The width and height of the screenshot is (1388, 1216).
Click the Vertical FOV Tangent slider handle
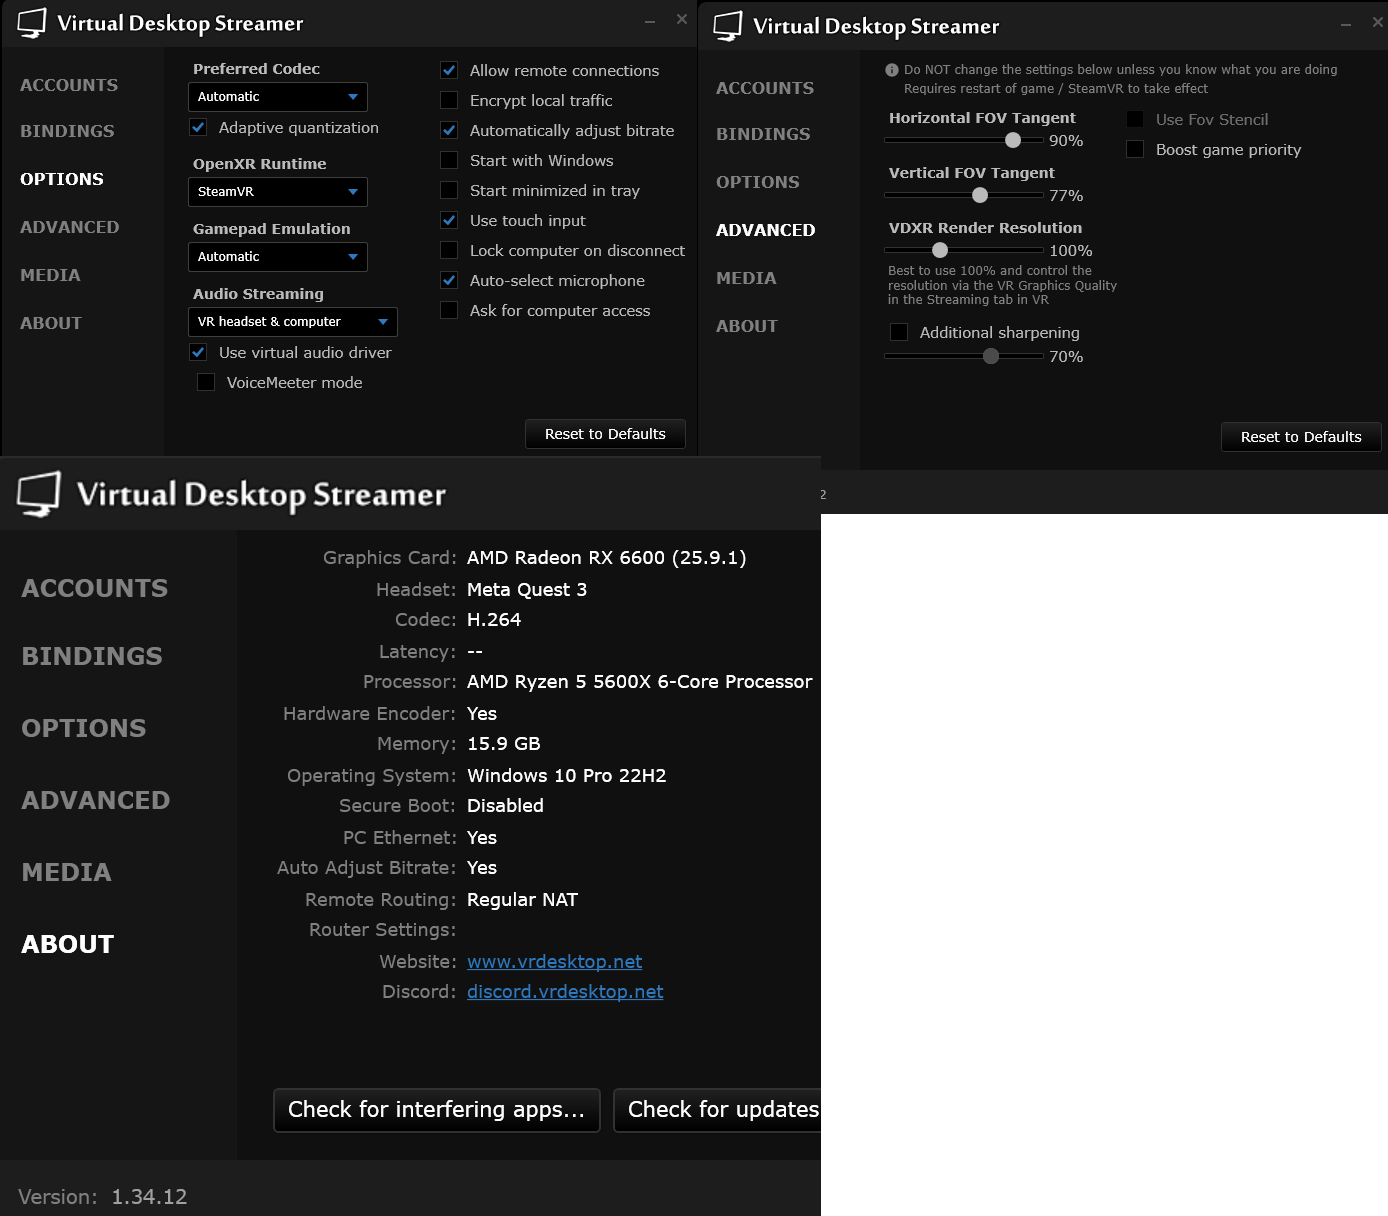[980, 196]
